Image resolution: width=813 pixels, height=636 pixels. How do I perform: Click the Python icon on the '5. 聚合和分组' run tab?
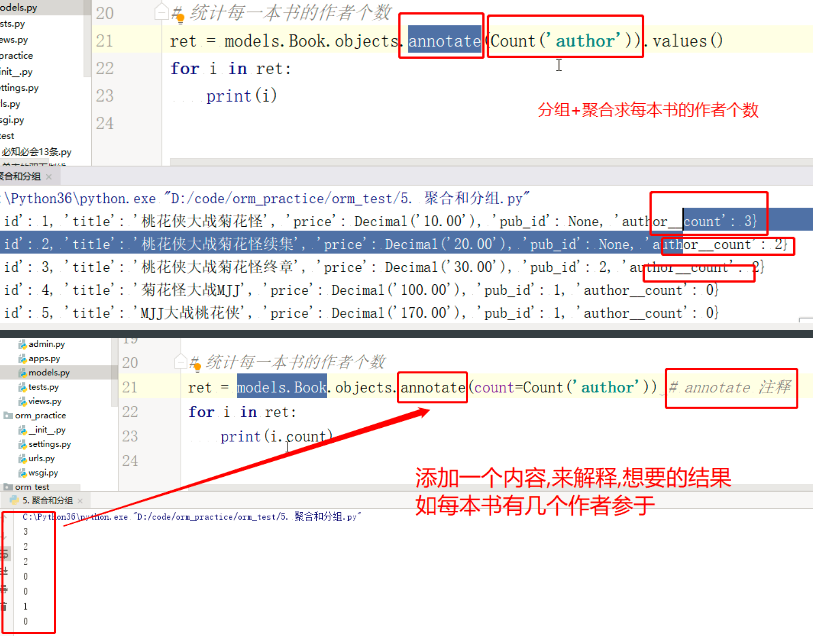(15, 500)
